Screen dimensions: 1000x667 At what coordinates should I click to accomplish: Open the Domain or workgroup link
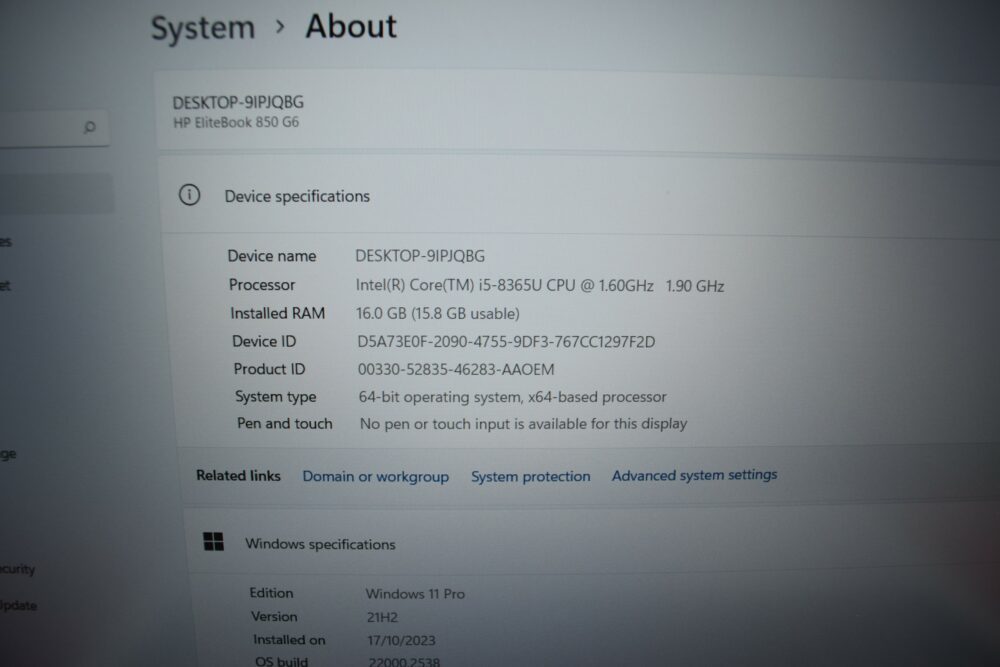(x=376, y=476)
